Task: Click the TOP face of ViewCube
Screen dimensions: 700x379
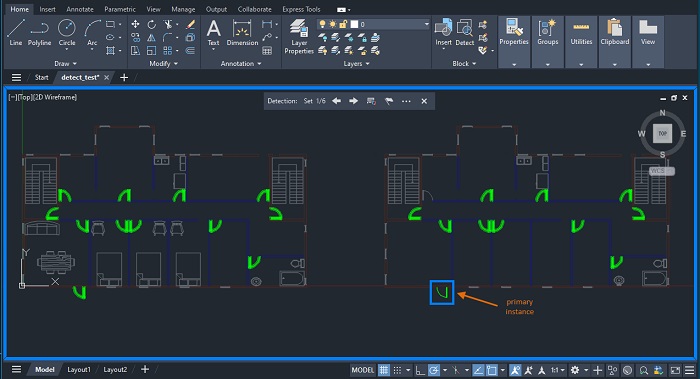Action: pyautogui.click(x=662, y=133)
